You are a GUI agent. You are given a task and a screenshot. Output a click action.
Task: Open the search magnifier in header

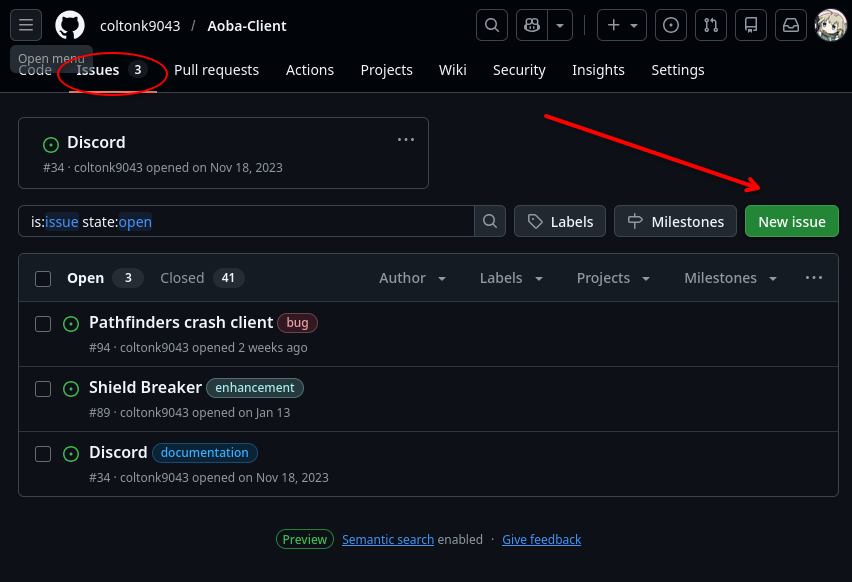(491, 25)
